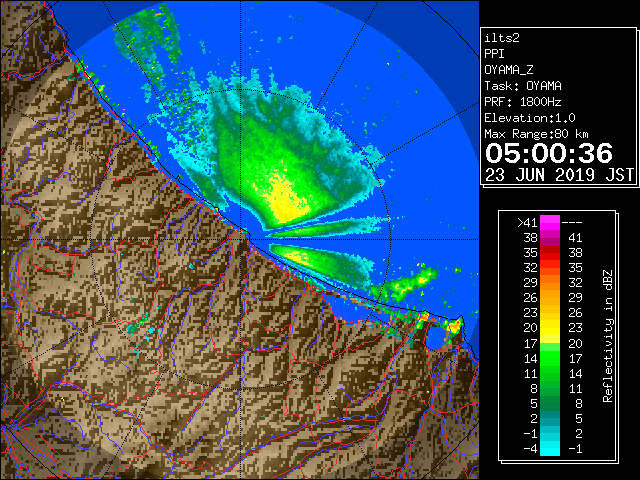Click the "OYAMA_Z" product name
Viewport: 640px width, 480px height.
coord(509,70)
